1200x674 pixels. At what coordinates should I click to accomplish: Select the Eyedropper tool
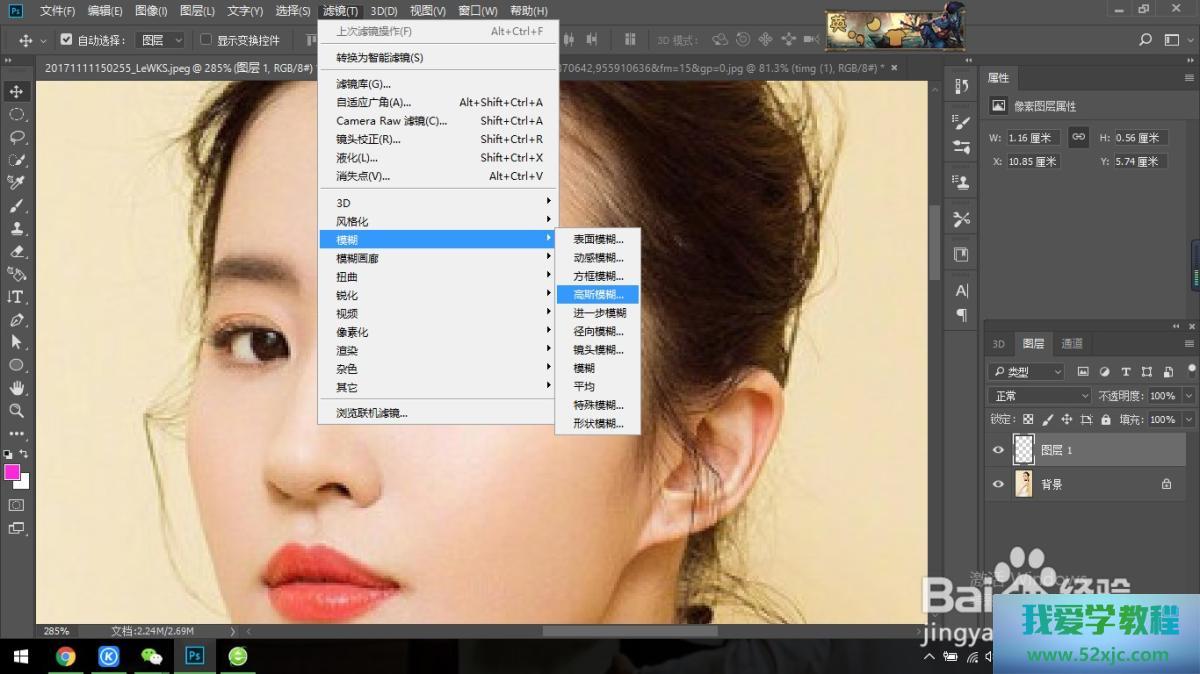[x=16, y=182]
